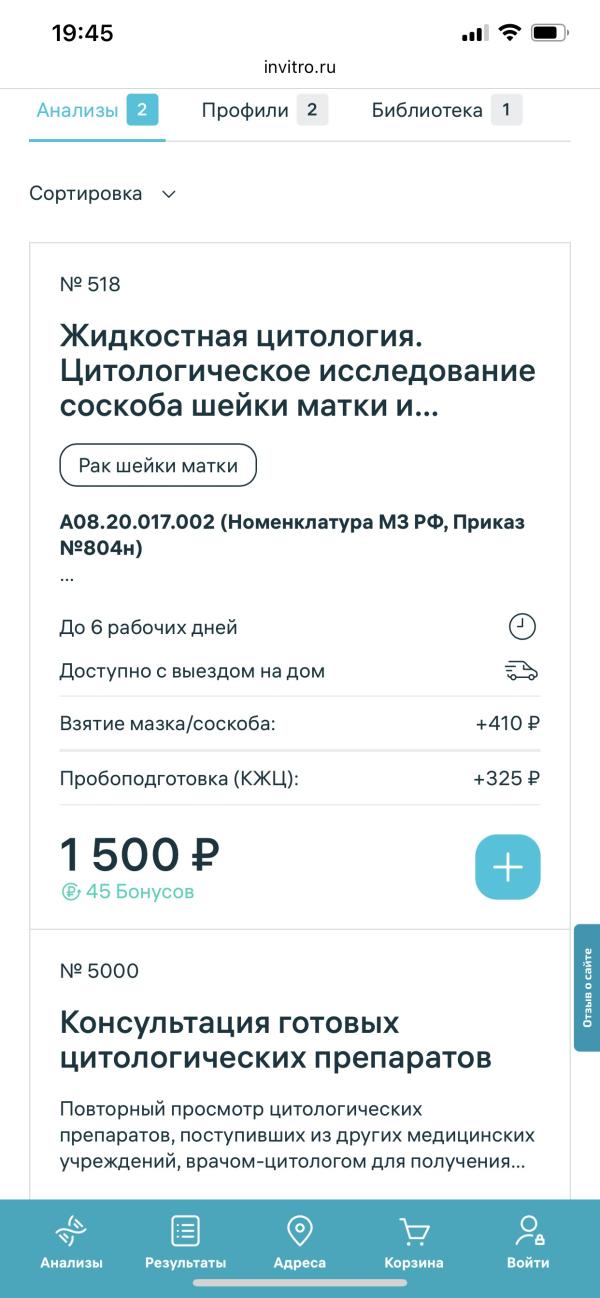
Task: Tap the 45 Бонусов label
Action: tap(140, 891)
